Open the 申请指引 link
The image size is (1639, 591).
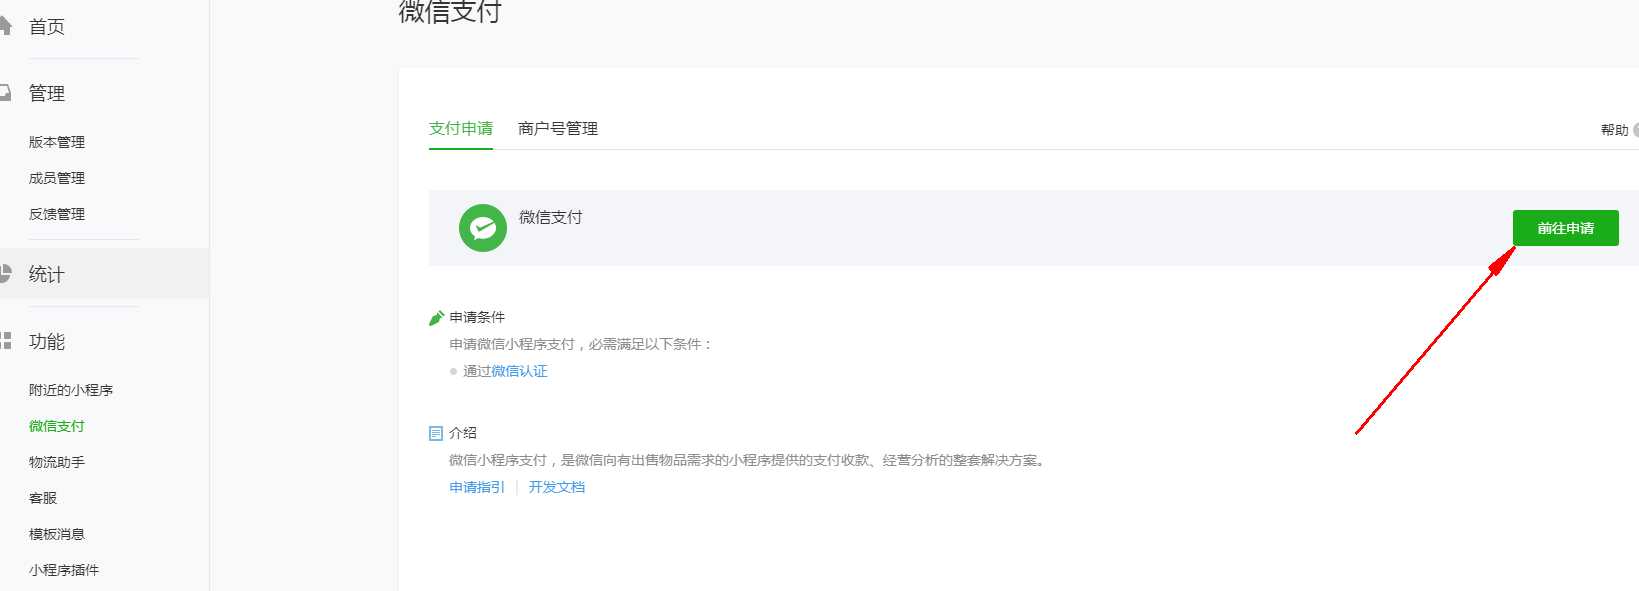pos(477,487)
